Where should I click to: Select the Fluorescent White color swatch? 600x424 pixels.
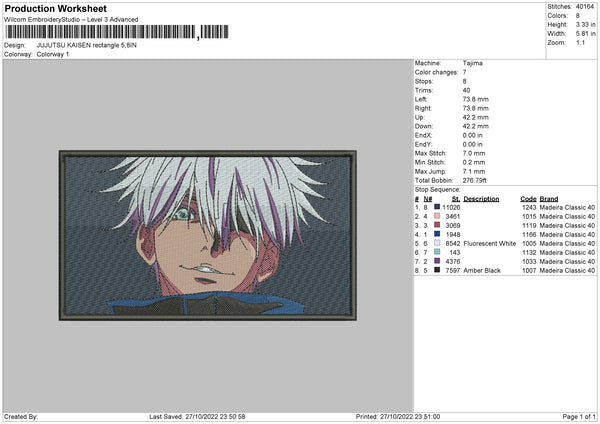coord(436,243)
